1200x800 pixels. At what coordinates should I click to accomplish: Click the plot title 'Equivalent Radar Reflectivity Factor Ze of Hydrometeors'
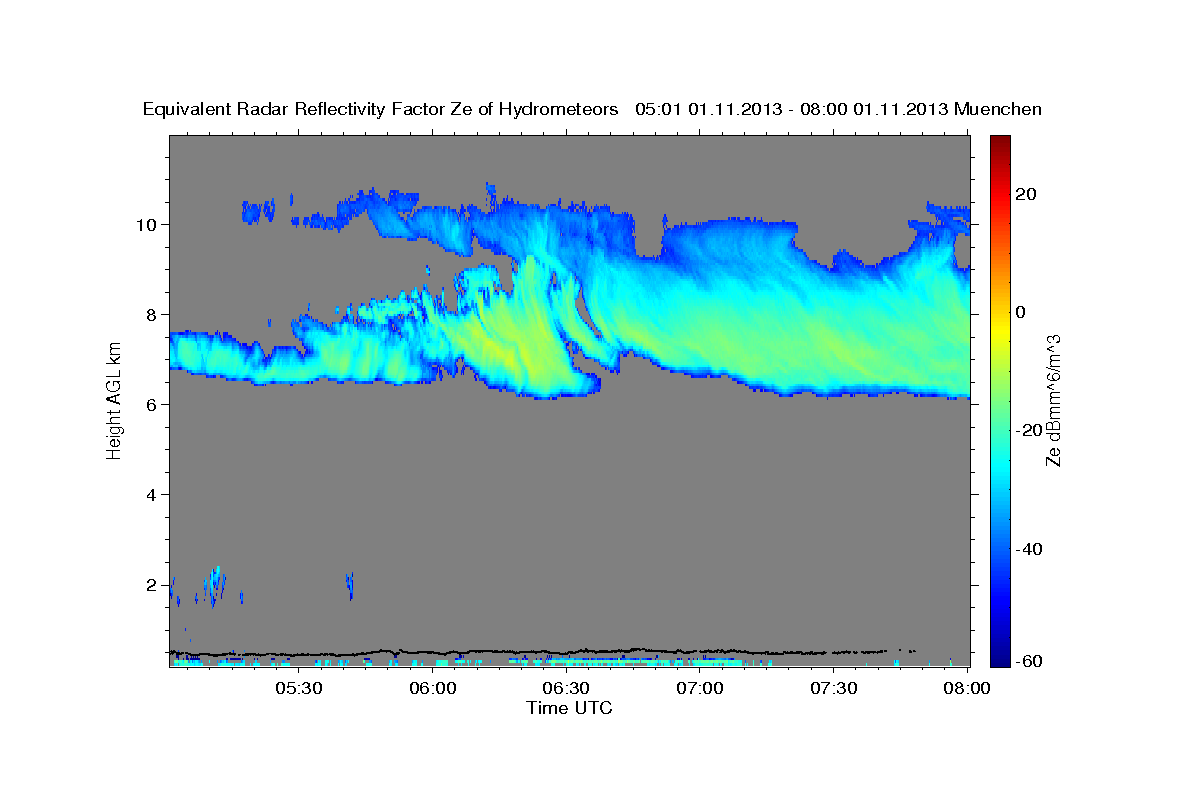pos(381,110)
